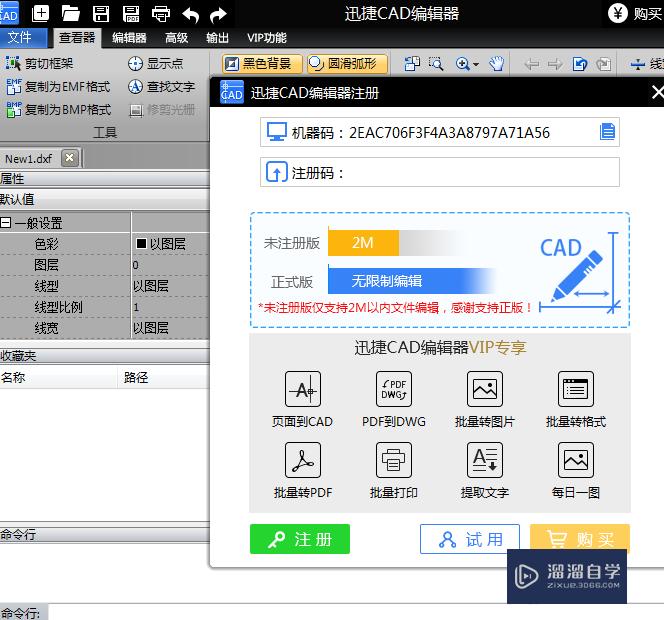The width and height of the screenshot is (664, 620).
Task: Click the Properties (属性) panel header
Action: point(105,179)
